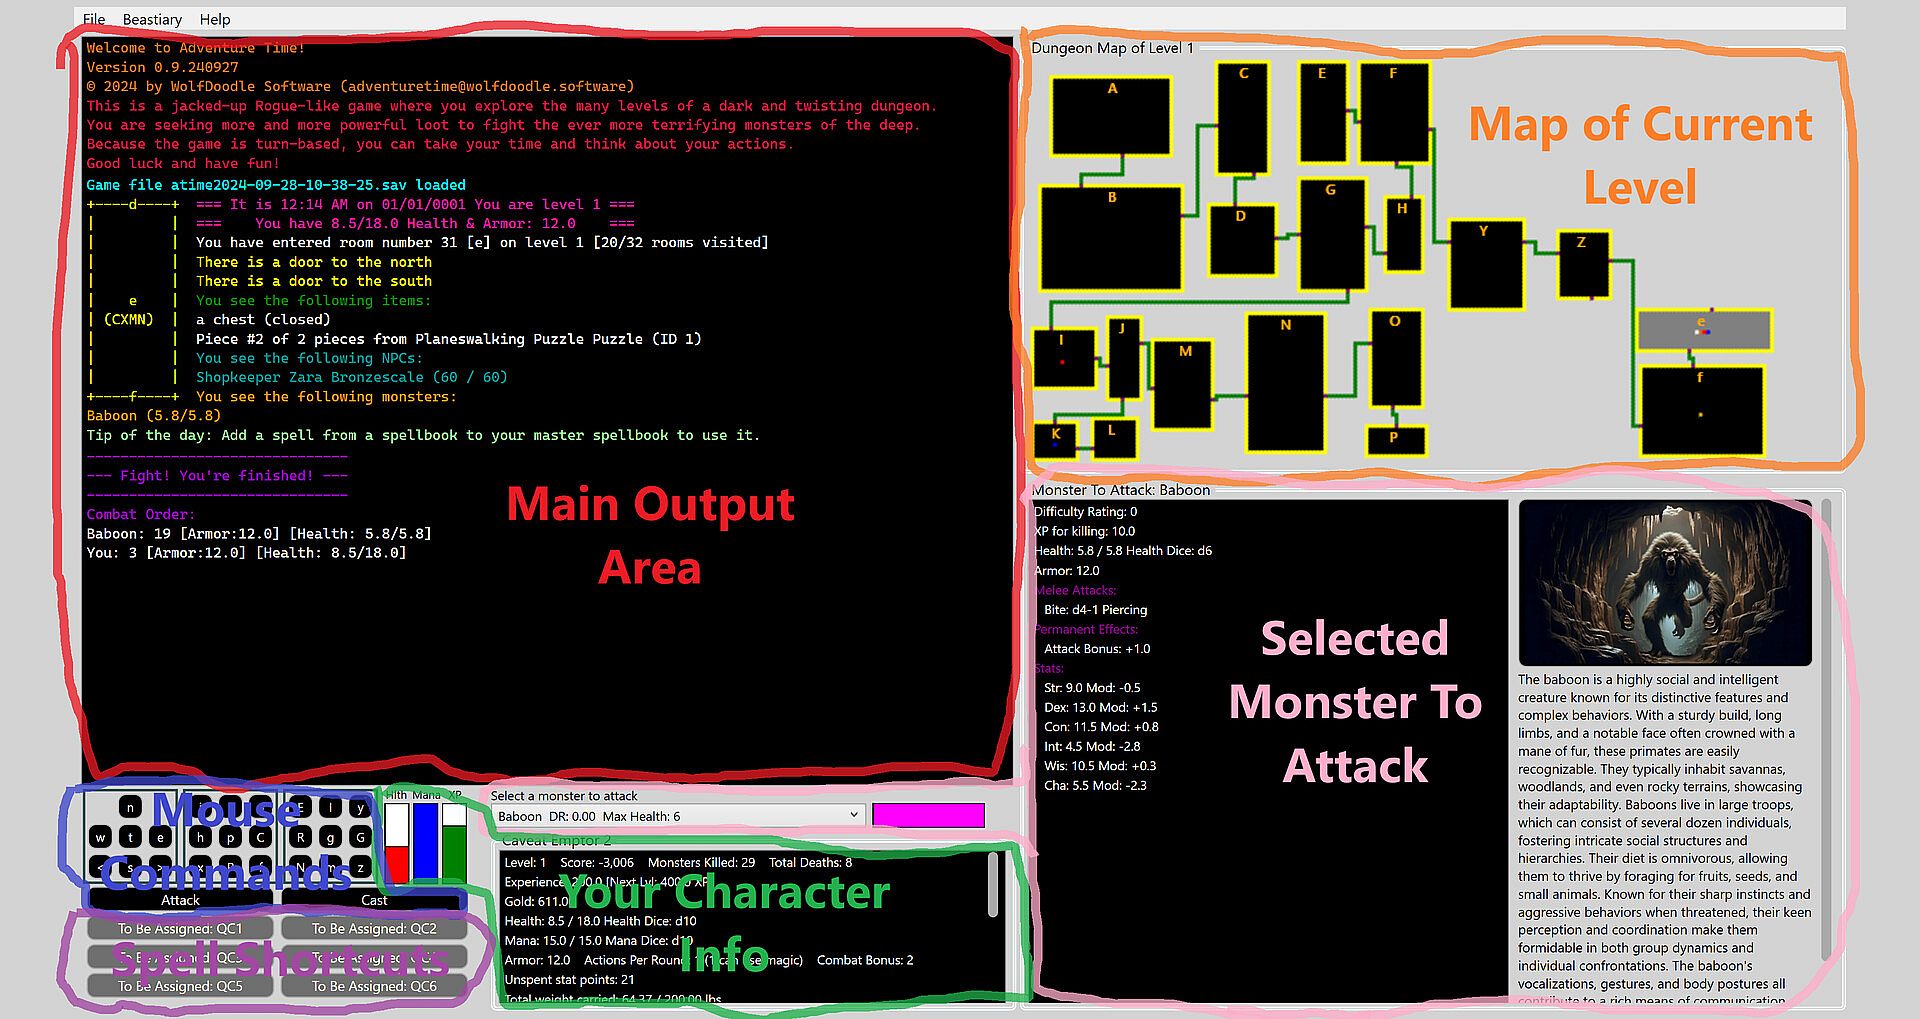The height and width of the screenshot is (1019, 1920).
Task: Click the 'p' command key
Action: (x=230, y=837)
